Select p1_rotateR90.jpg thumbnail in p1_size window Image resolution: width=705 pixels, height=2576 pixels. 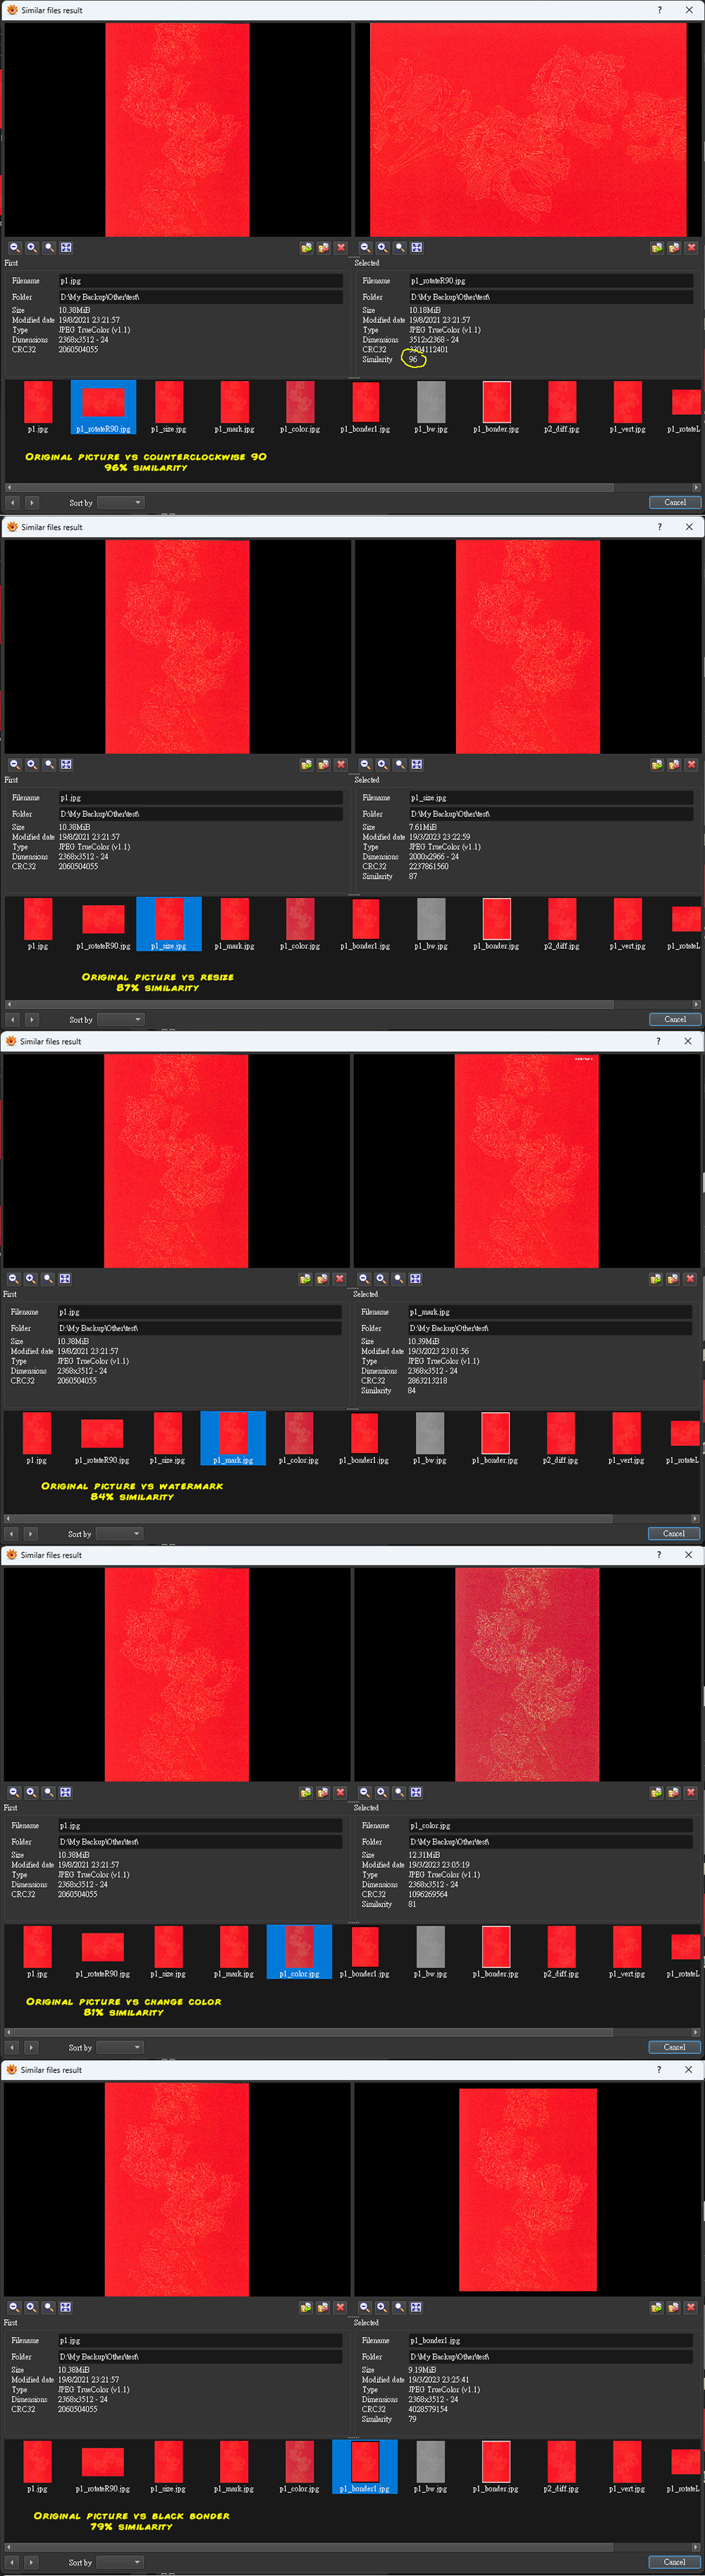103,924
